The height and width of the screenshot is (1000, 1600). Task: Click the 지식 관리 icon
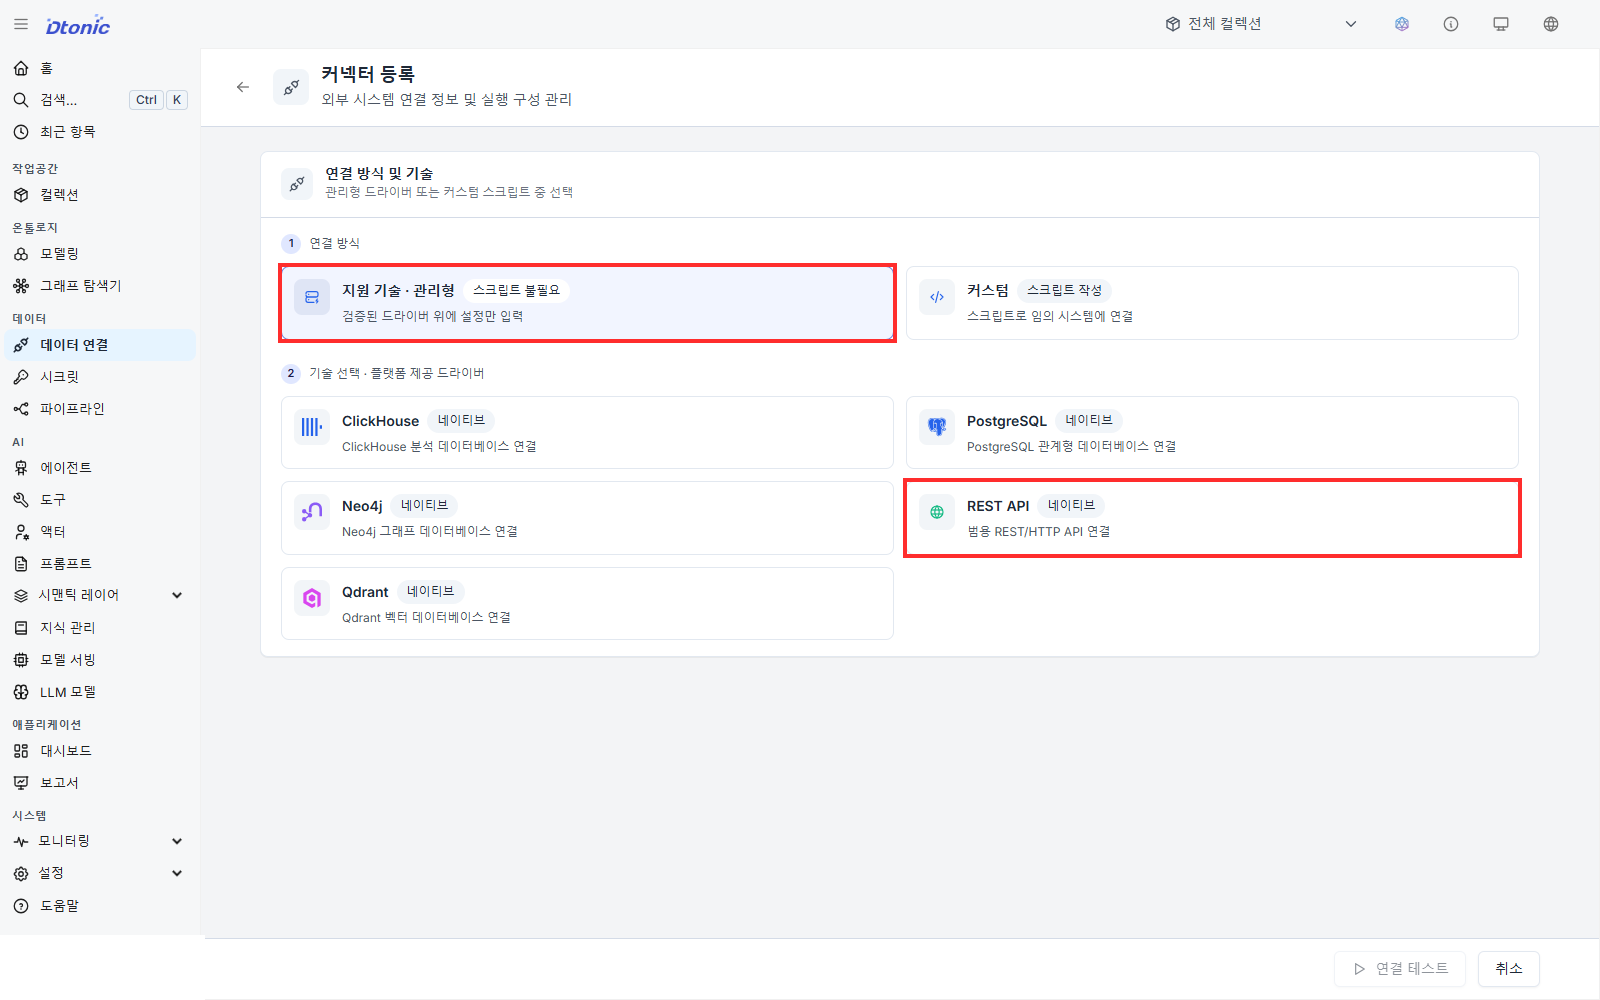(21, 628)
